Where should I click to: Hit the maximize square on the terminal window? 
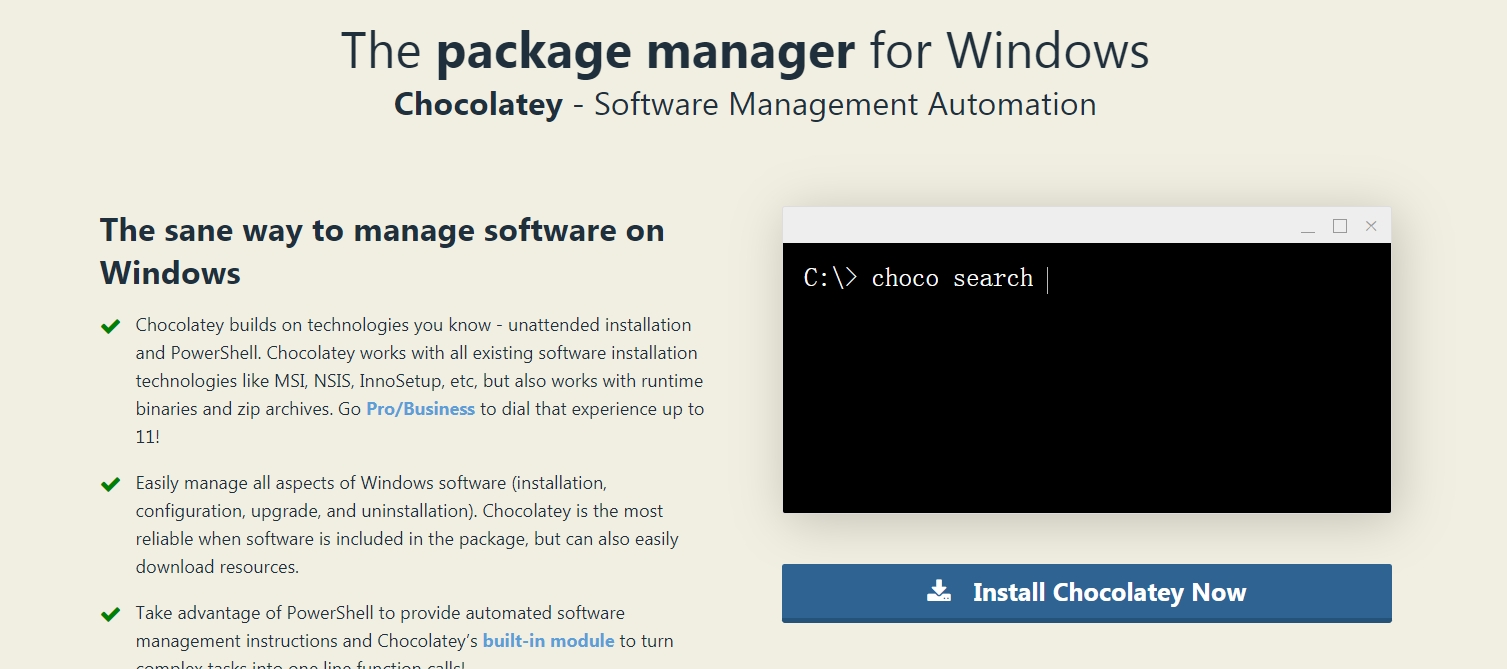[x=1340, y=226]
